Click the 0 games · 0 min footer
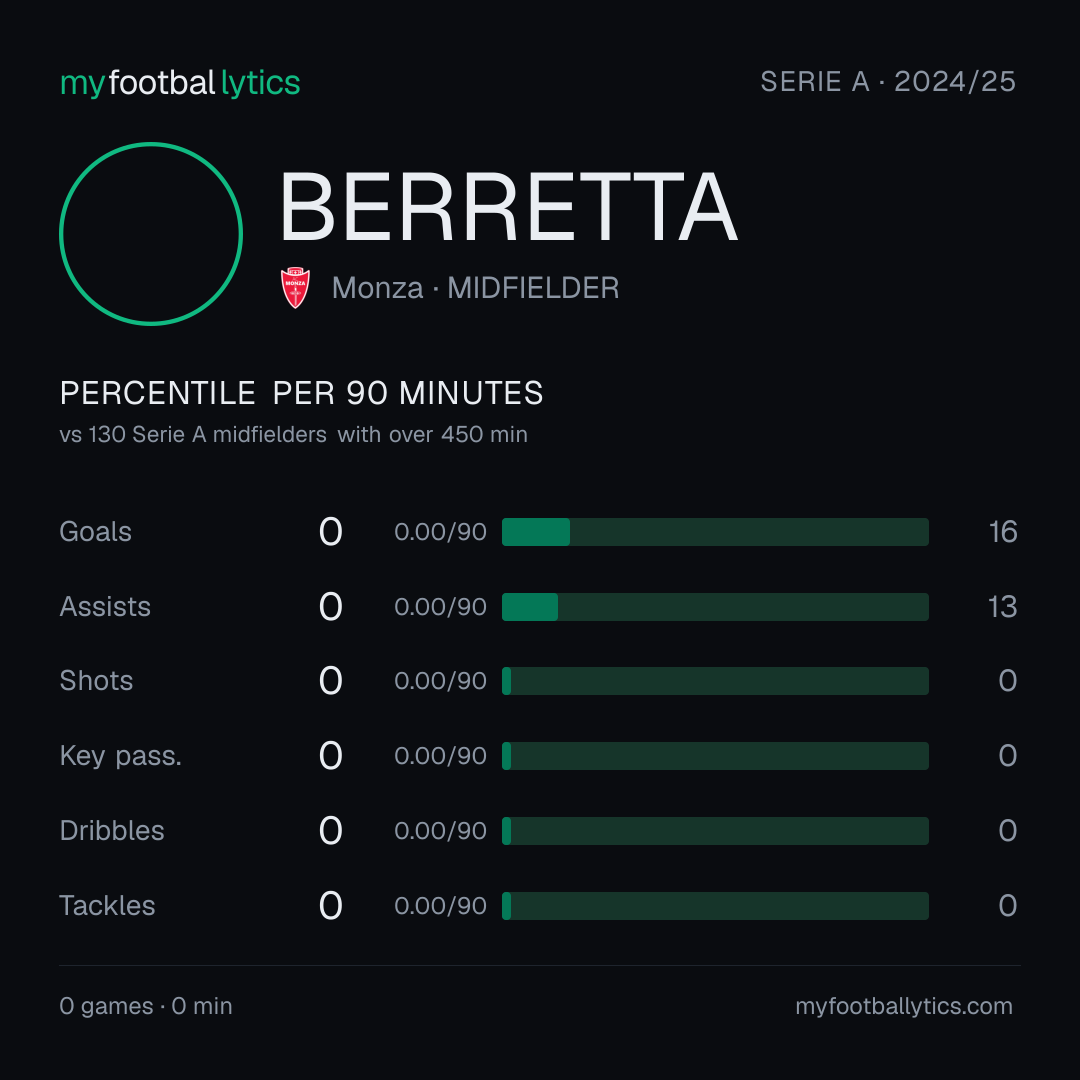1080x1080 pixels. 146,1006
